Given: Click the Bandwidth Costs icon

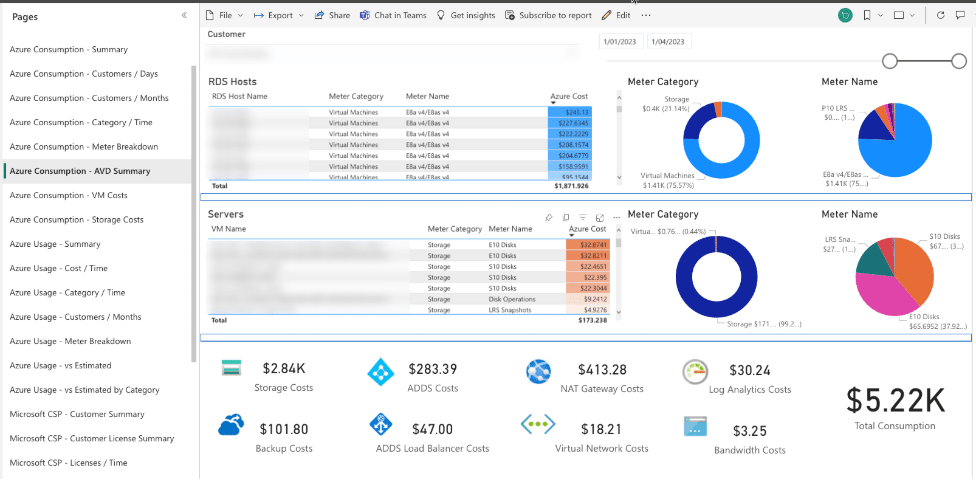Looking at the screenshot, I should coord(695,426).
